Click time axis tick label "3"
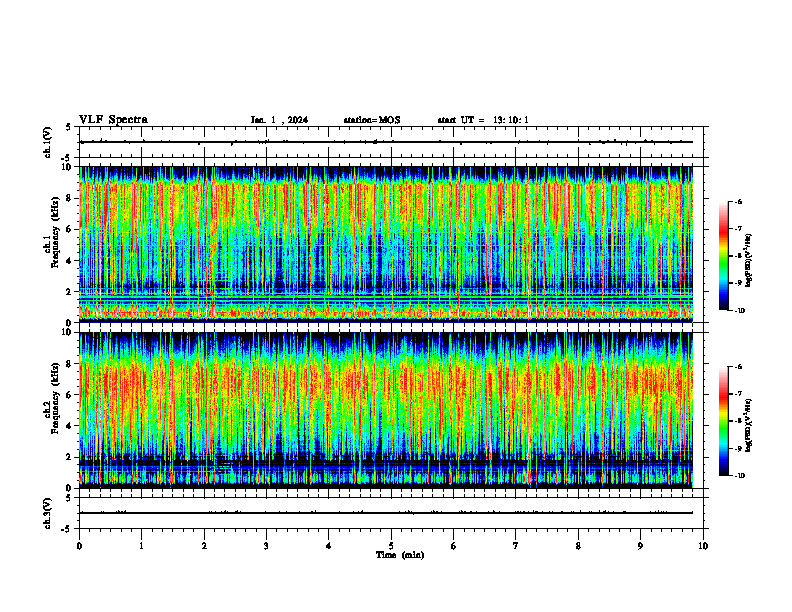Viewport: 792px width, 612px height. [266, 546]
